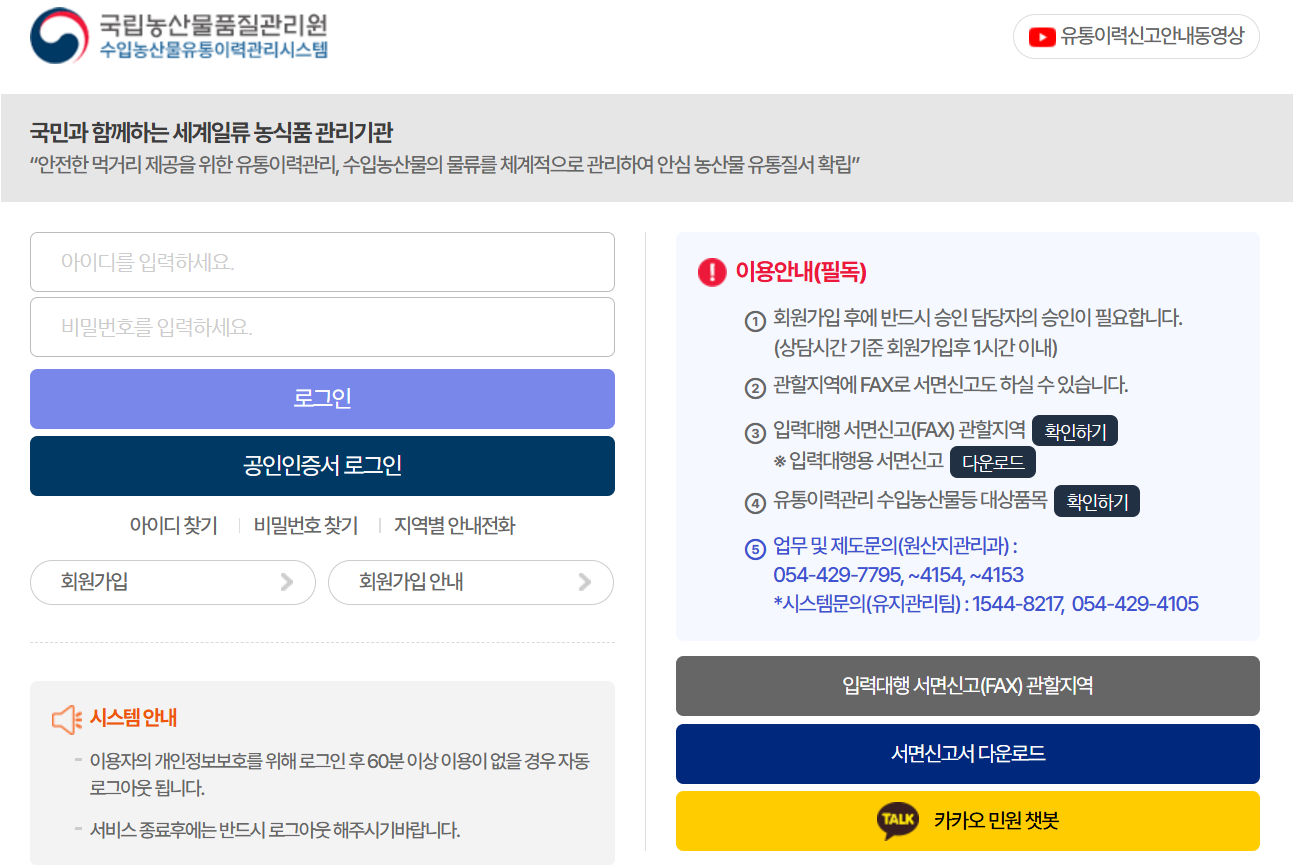The height and width of the screenshot is (866, 1294).
Task: Click the 서면신고서 다운로드 button
Action: (968, 754)
